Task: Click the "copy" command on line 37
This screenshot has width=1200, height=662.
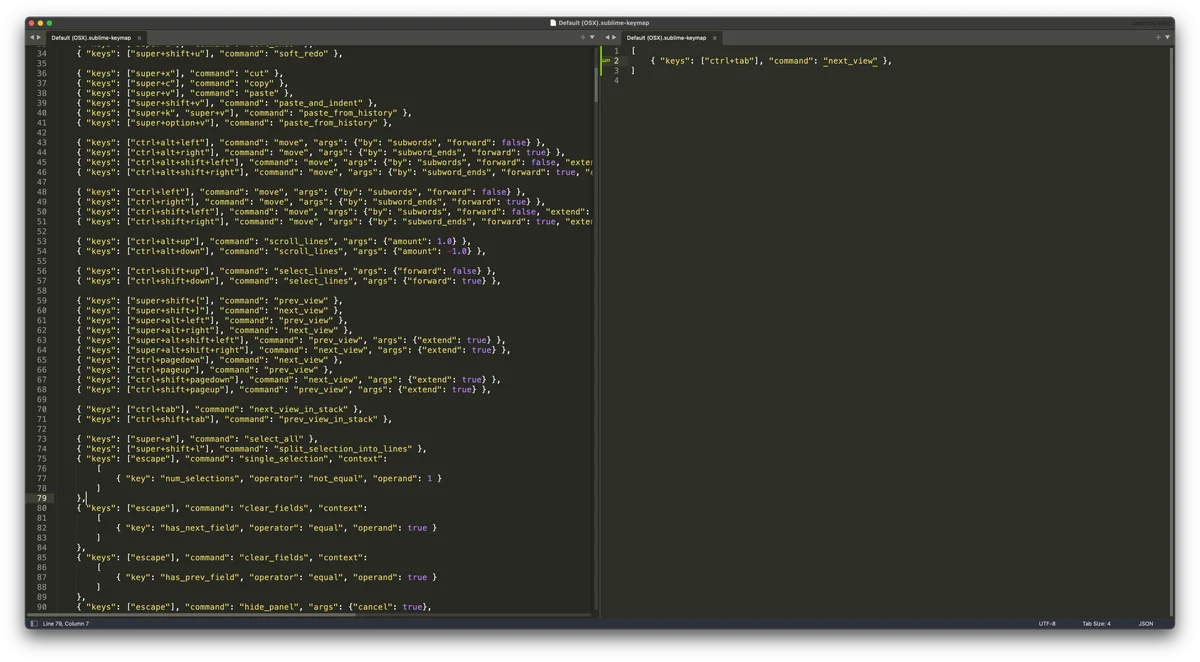Action: tap(259, 83)
